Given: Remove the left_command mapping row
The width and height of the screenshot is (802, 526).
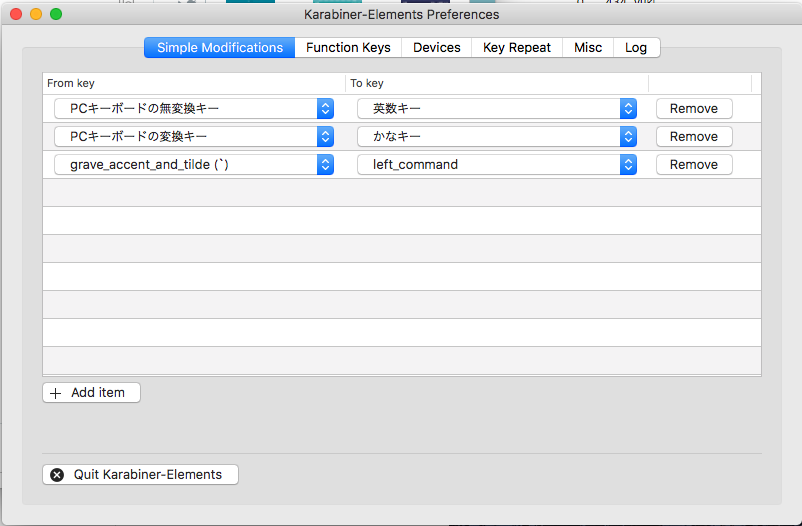Looking at the screenshot, I should (694, 164).
